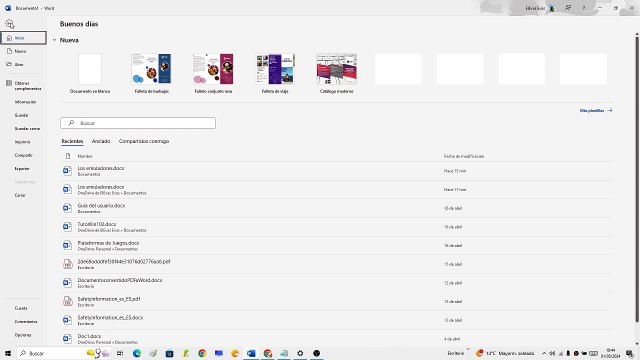Open Exportar in the sidebar

point(22,169)
